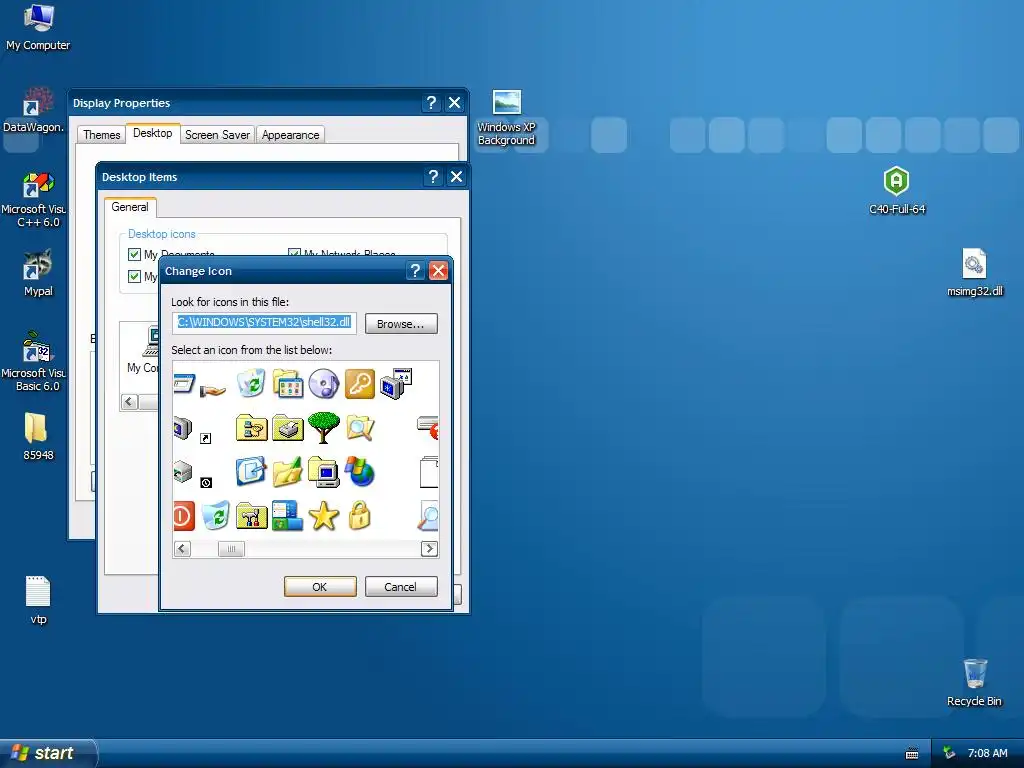This screenshot has width=1024, height=768.
Task: Toggle the My Network Places checkbox
Action: point(295,253)
